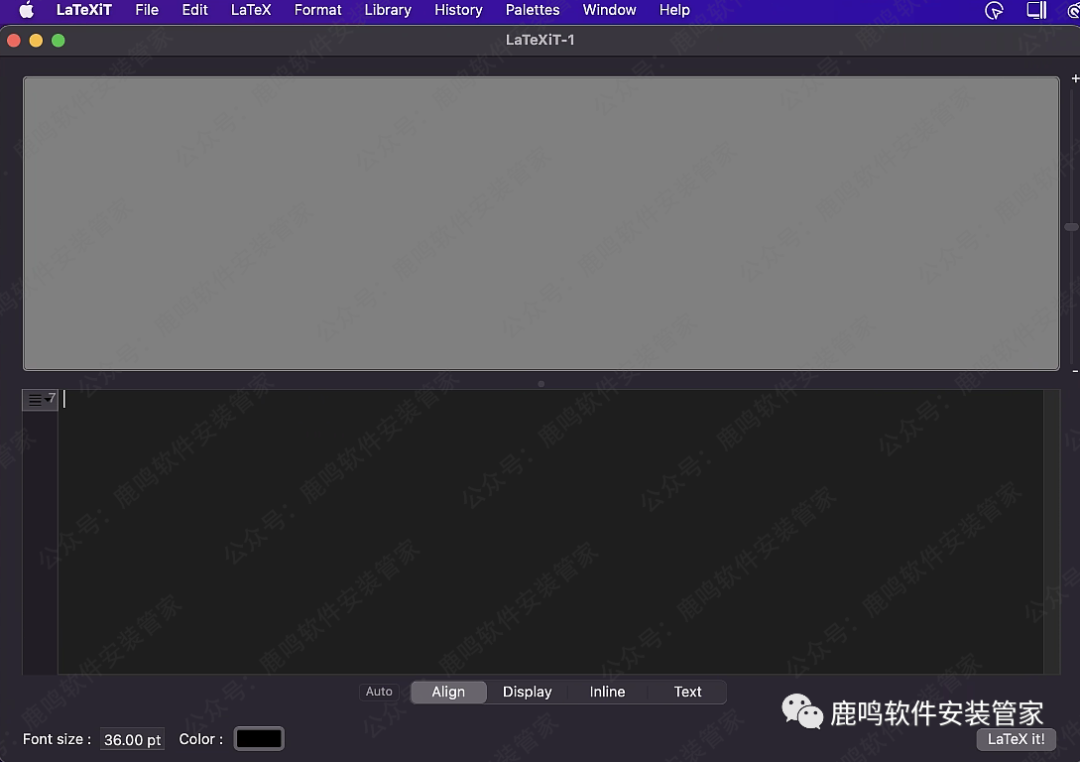This screenshot has height=762, width=1080.
Task: Open the Apple menu
Action: (x=26, y=10)
